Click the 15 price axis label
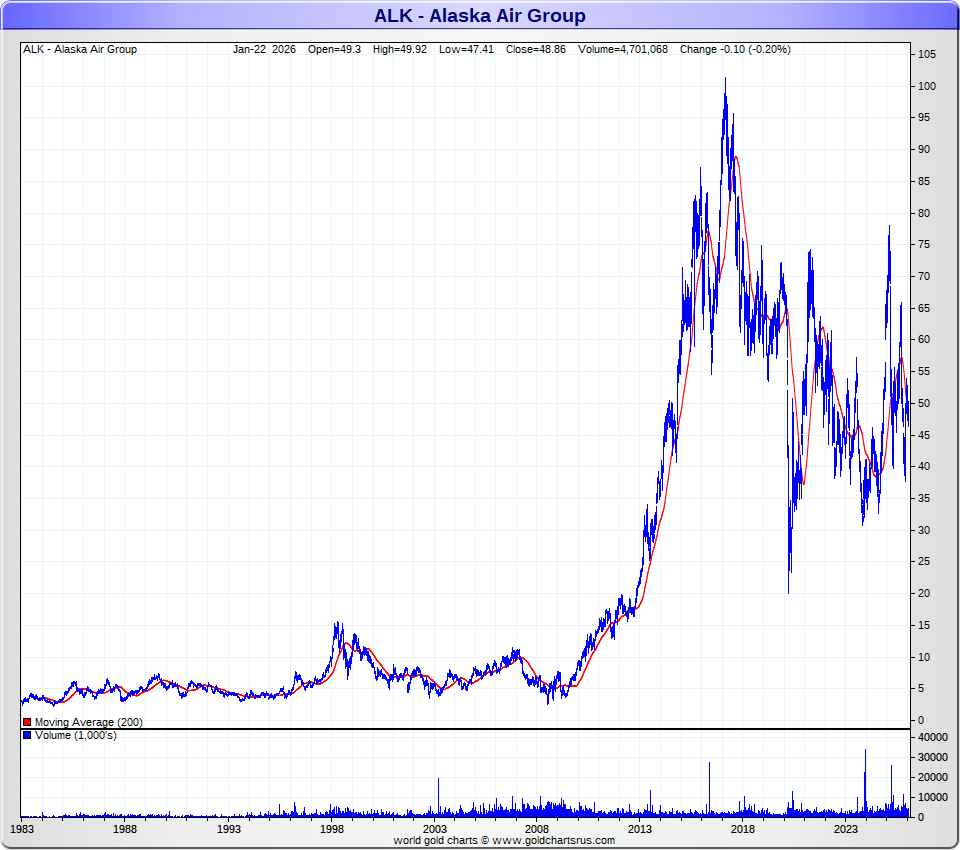Screen dimensions: 960x850 [x=924, y=625]
